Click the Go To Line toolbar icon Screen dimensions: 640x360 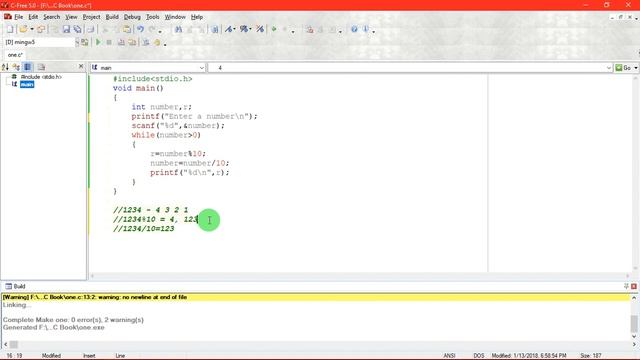click(x=215, y=29)
